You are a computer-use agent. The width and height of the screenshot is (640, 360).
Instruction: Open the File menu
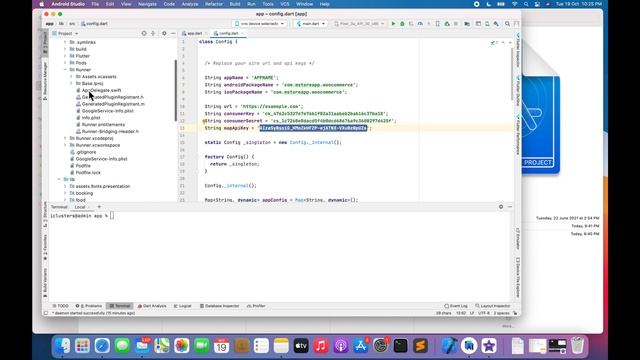95,4
